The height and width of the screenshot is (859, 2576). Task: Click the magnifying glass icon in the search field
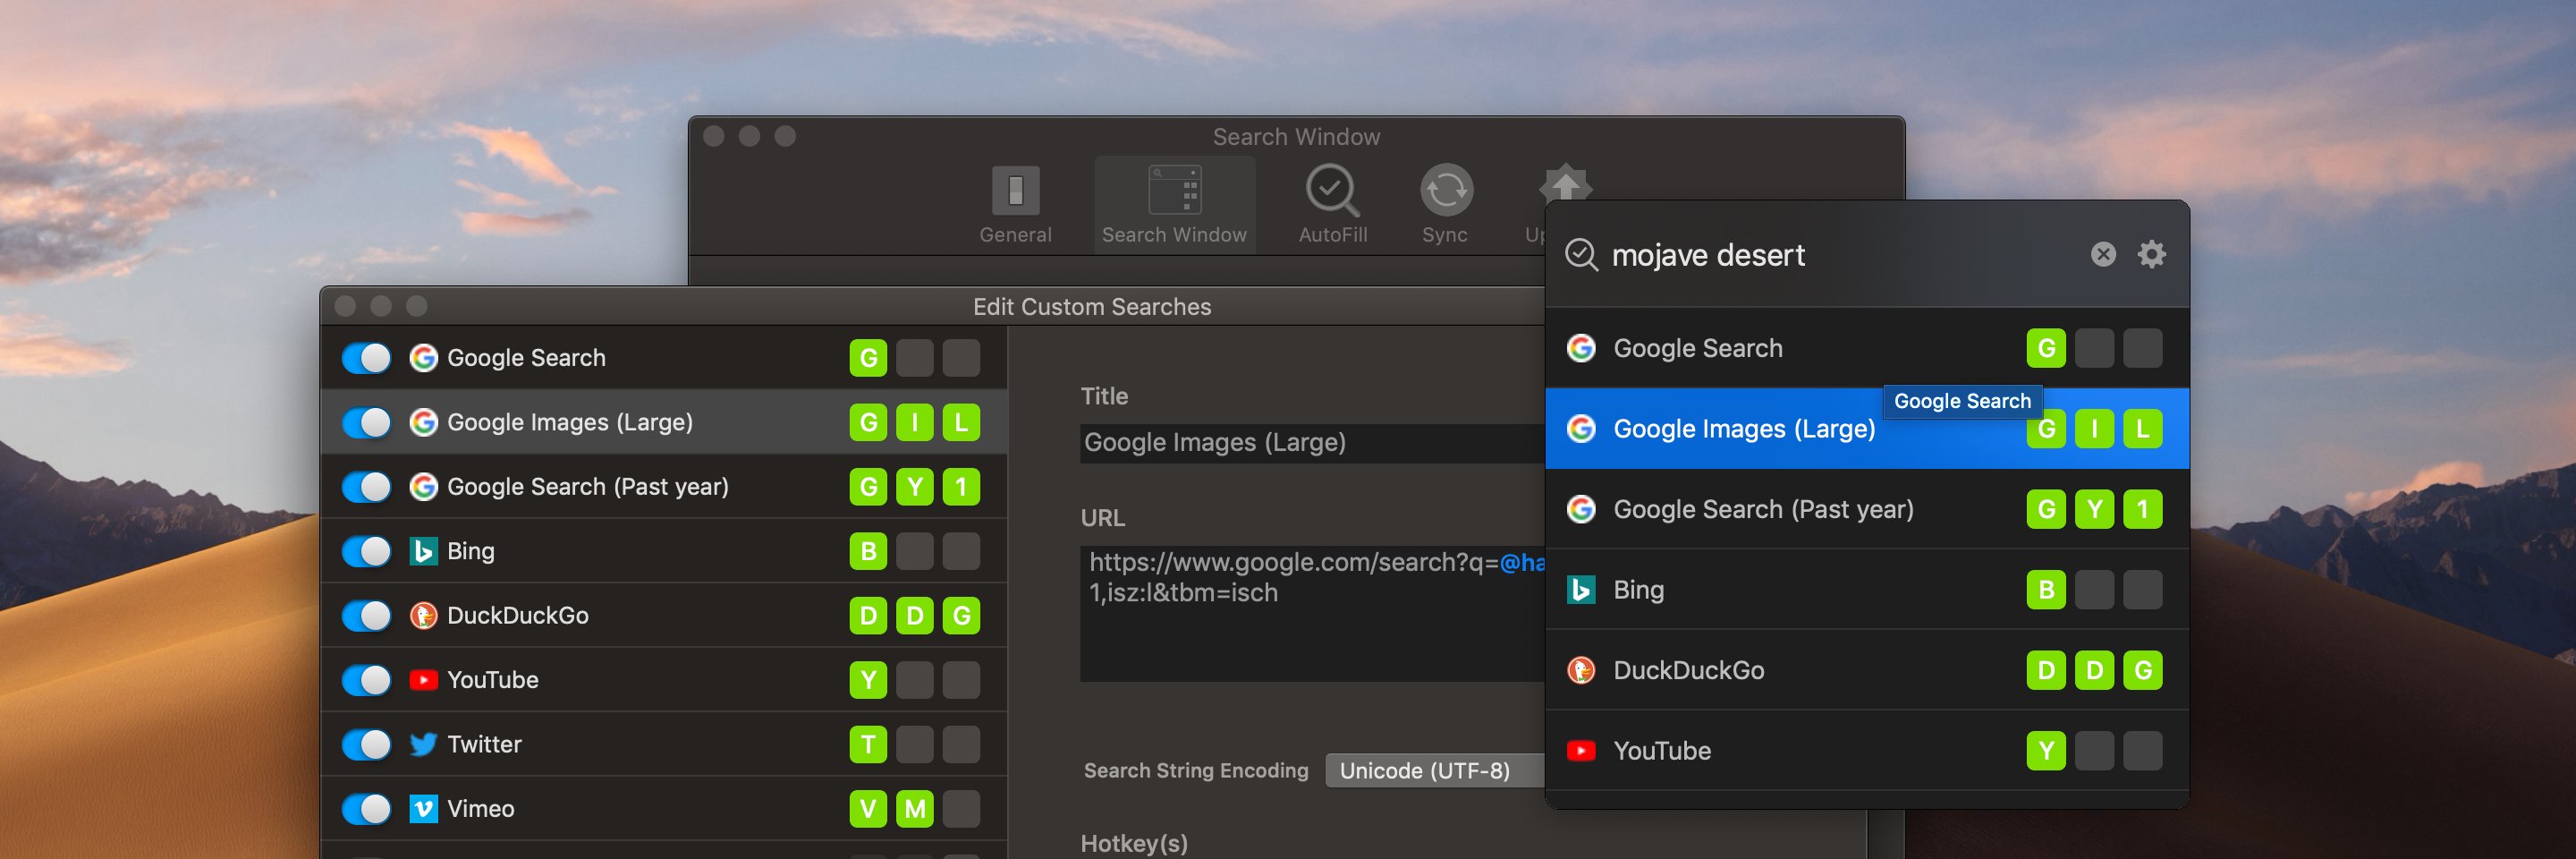pyautogui.click(x=1581, y=255)
